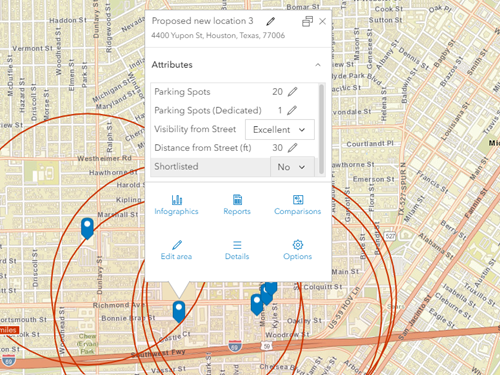The image size is (500, 375).
Task: Click the Westheimer Rd label on the map
Action: tap(105, 158)
